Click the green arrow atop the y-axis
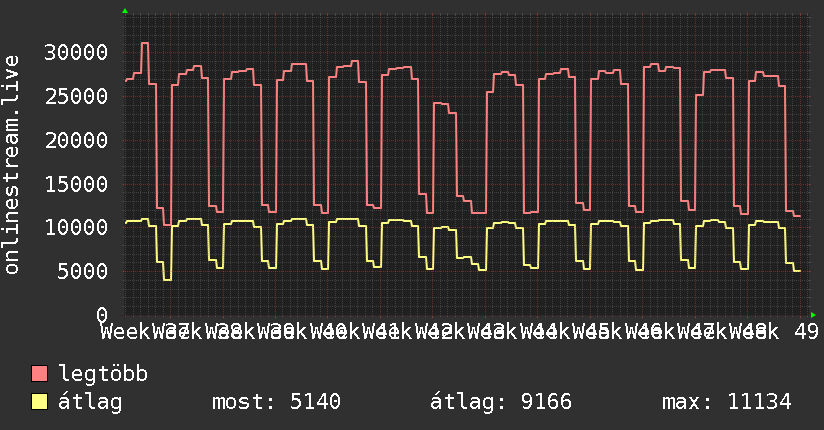Viewport: 824px width, 430px height. pos(125,11)
